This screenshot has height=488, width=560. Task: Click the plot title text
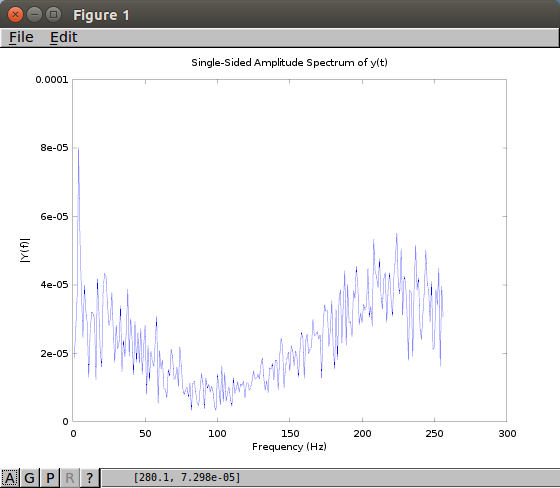(289, 63)
